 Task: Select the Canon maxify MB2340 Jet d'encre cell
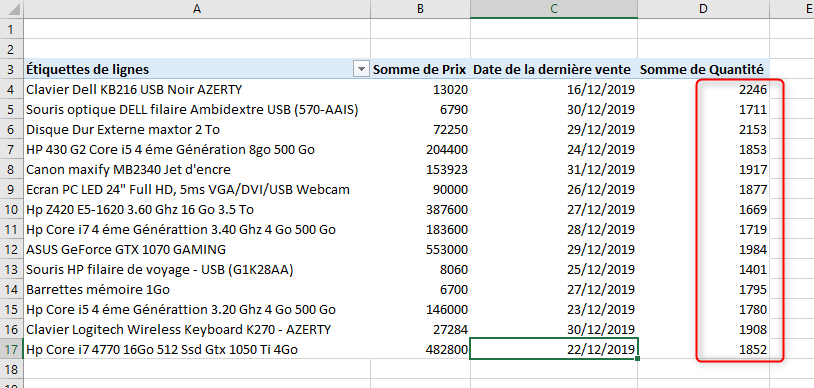click(197, 169)
